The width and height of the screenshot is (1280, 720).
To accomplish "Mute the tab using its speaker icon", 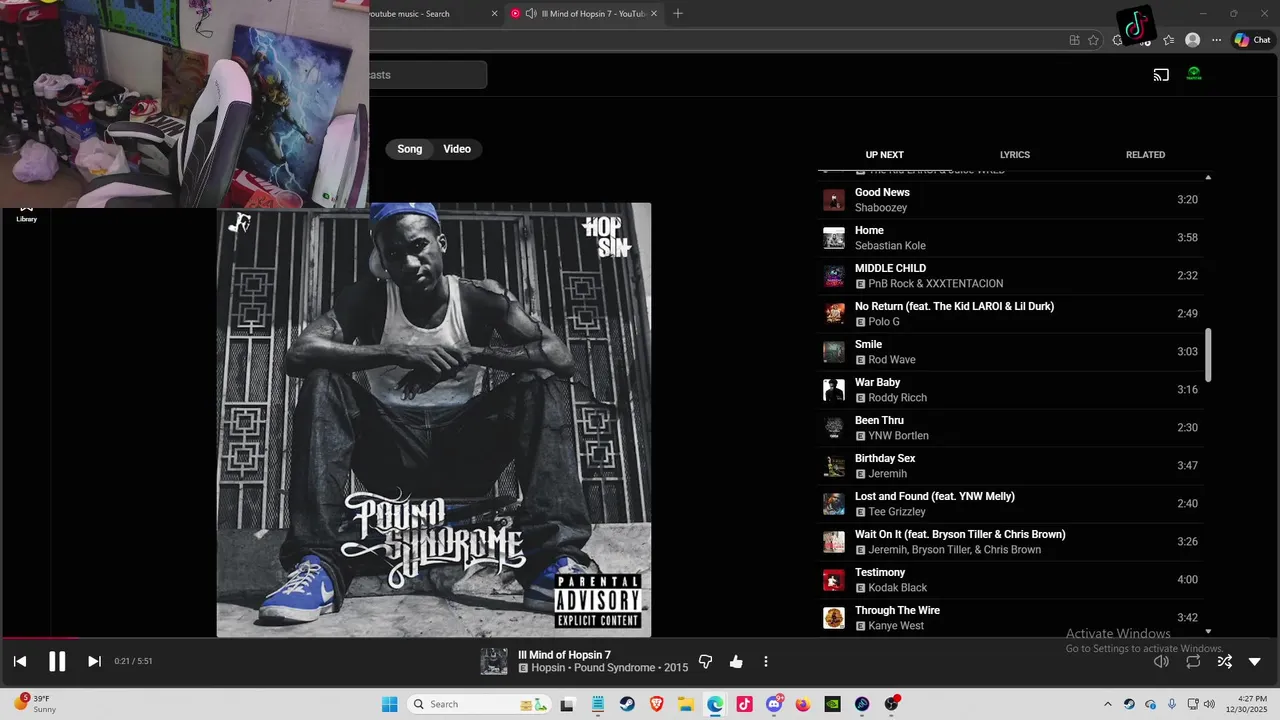I will point(531,14).
